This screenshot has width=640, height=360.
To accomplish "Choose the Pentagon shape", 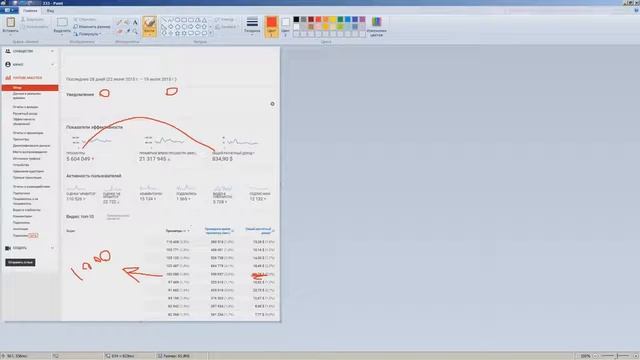I will 177,27.
